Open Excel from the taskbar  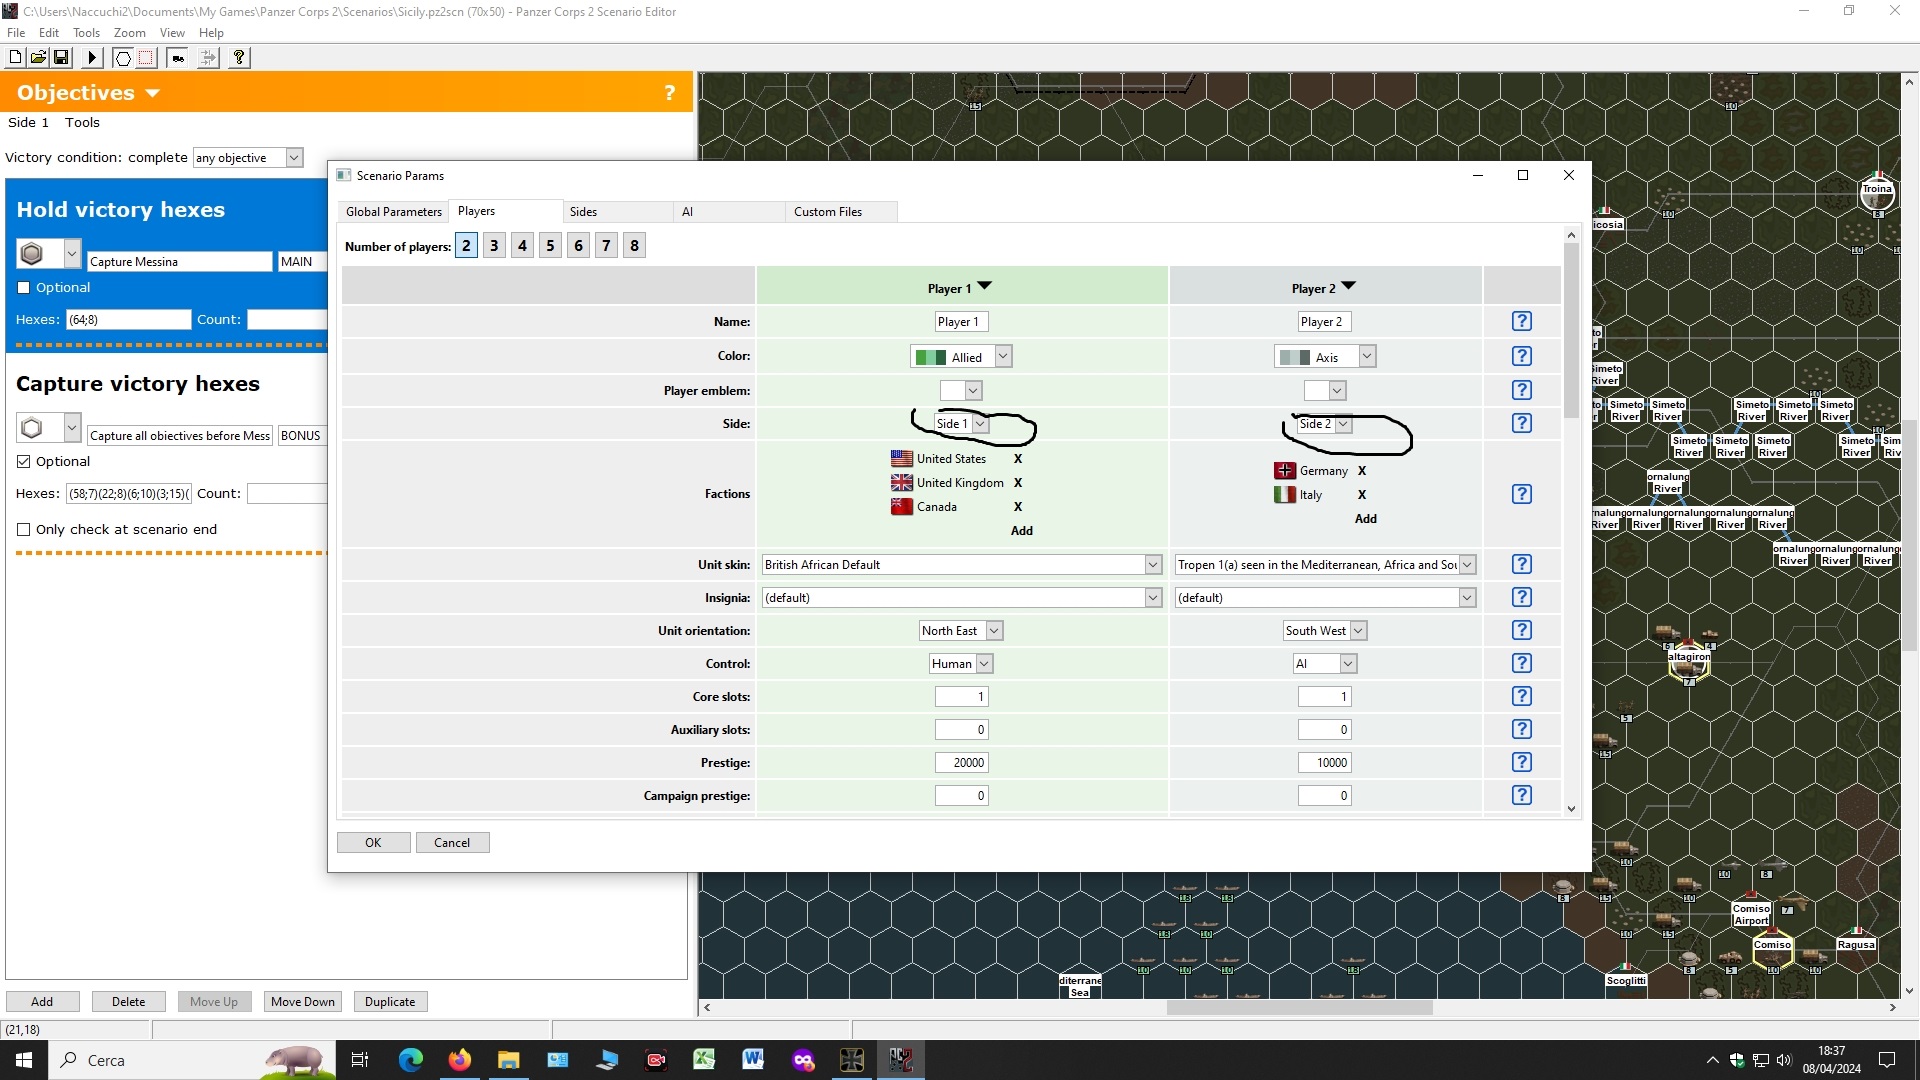coord(705,1060)
